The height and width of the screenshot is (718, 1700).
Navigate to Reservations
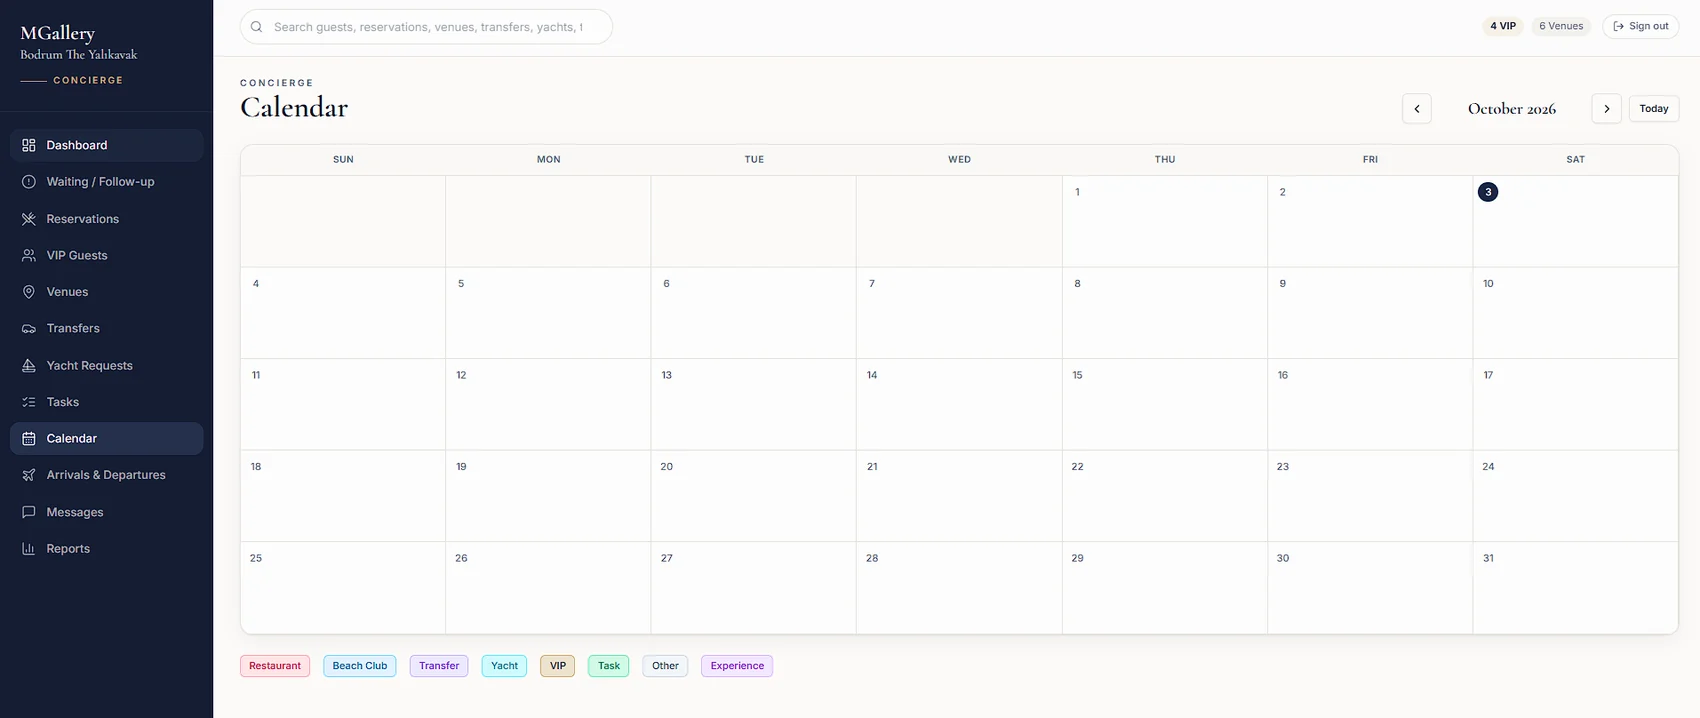pos(107,219)
